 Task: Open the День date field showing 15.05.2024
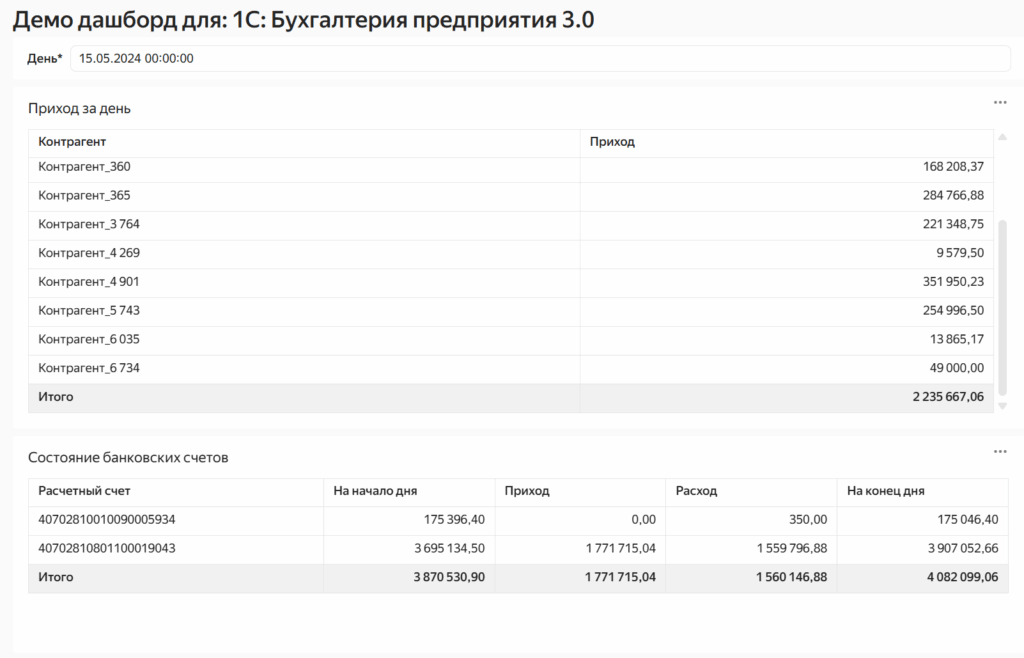pyautogui.click(x=540, y=59)
